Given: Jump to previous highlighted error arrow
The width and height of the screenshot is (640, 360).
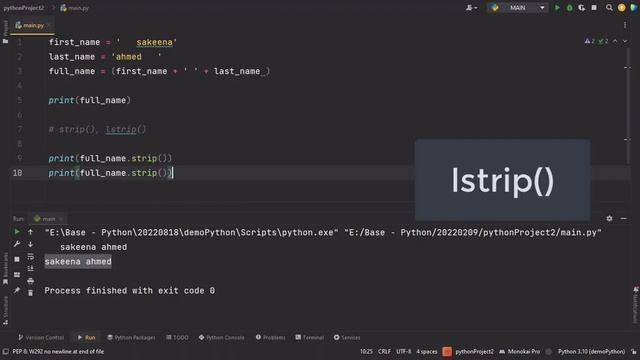Looking at the screenshot, I should click(616, 41).
